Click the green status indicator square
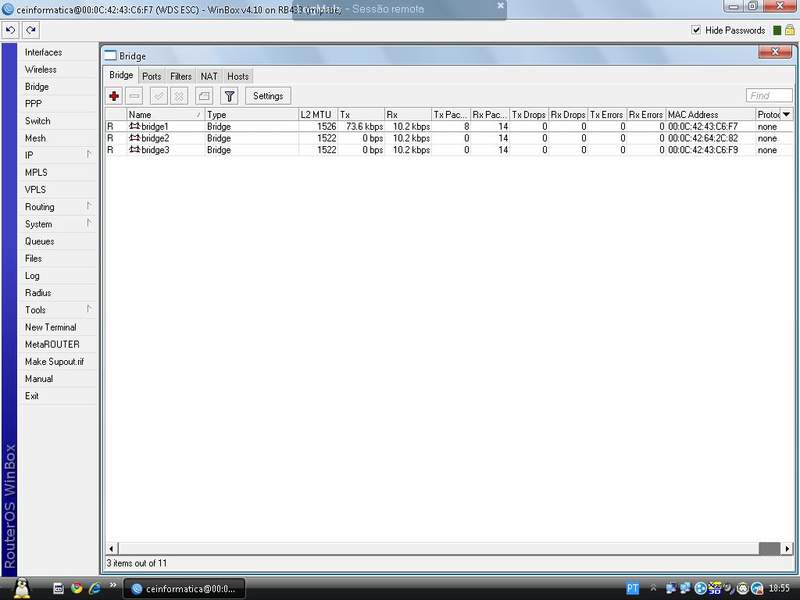The height and width of the screenshot is (600, 800). (777, 31)
